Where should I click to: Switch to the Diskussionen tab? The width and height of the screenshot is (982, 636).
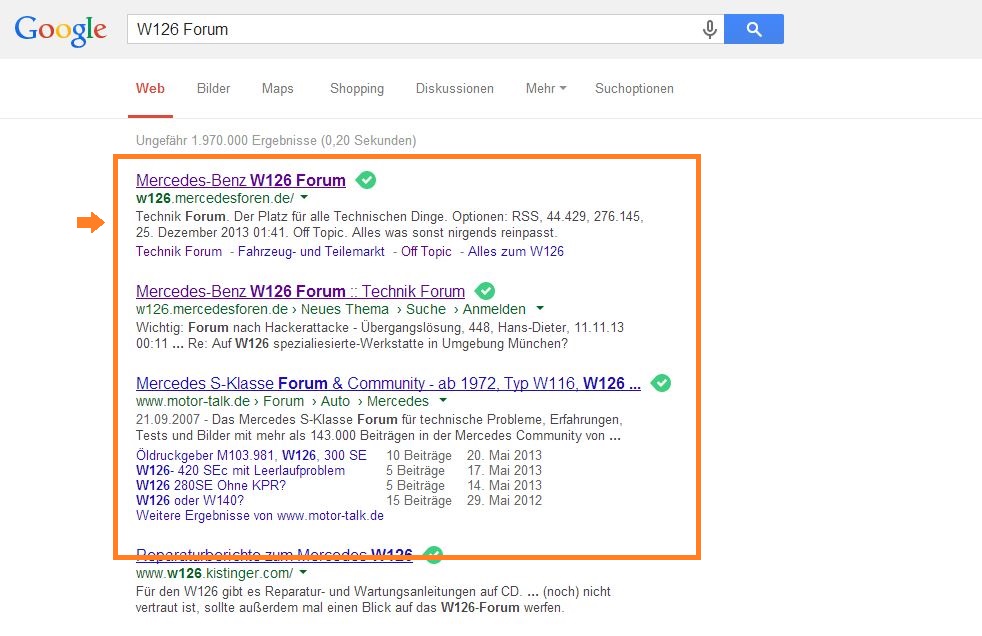point(455,88)
